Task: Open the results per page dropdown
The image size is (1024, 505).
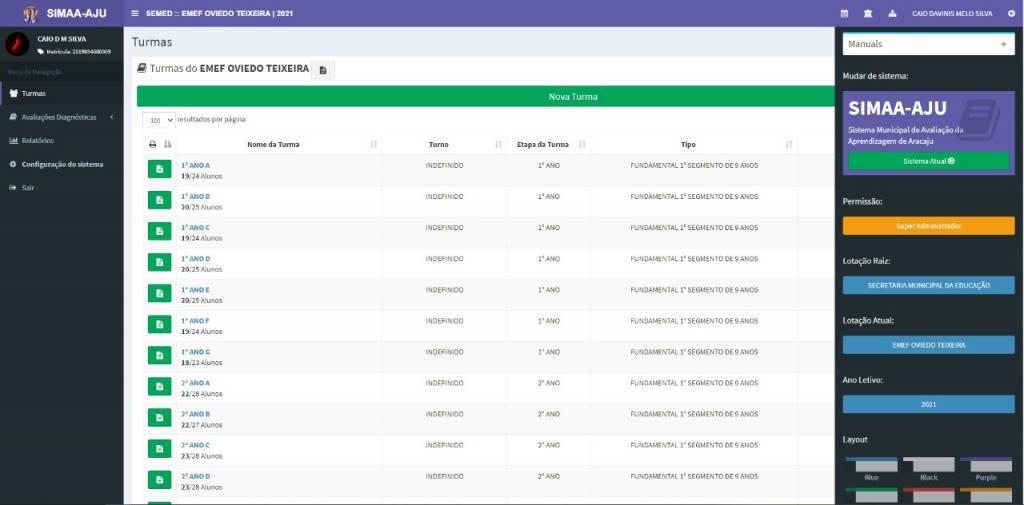Action: (x=159, y=120)
